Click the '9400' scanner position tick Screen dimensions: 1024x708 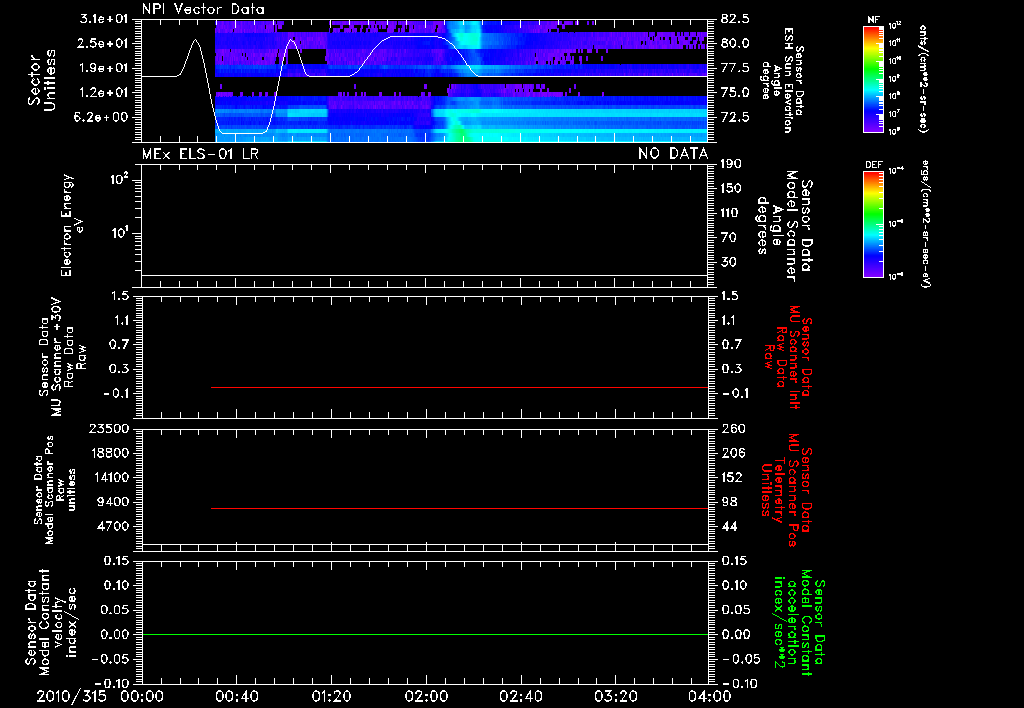click(x=113, y=502)
